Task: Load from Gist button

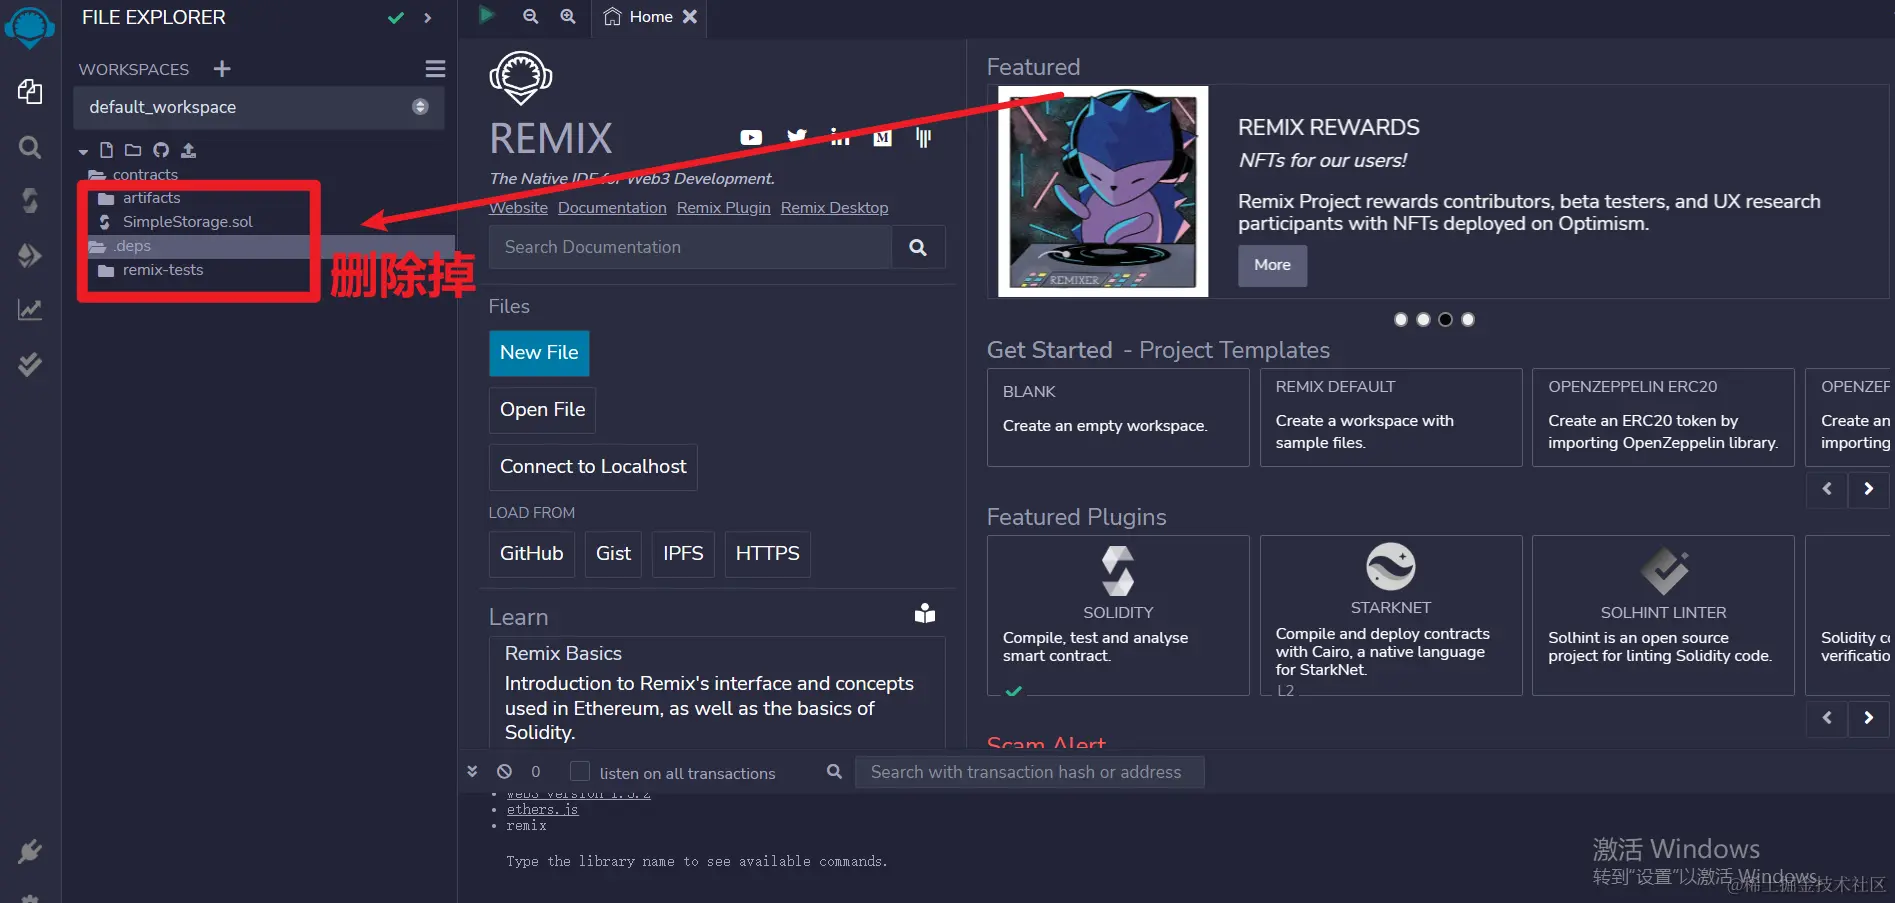Action: click(613, 554)
